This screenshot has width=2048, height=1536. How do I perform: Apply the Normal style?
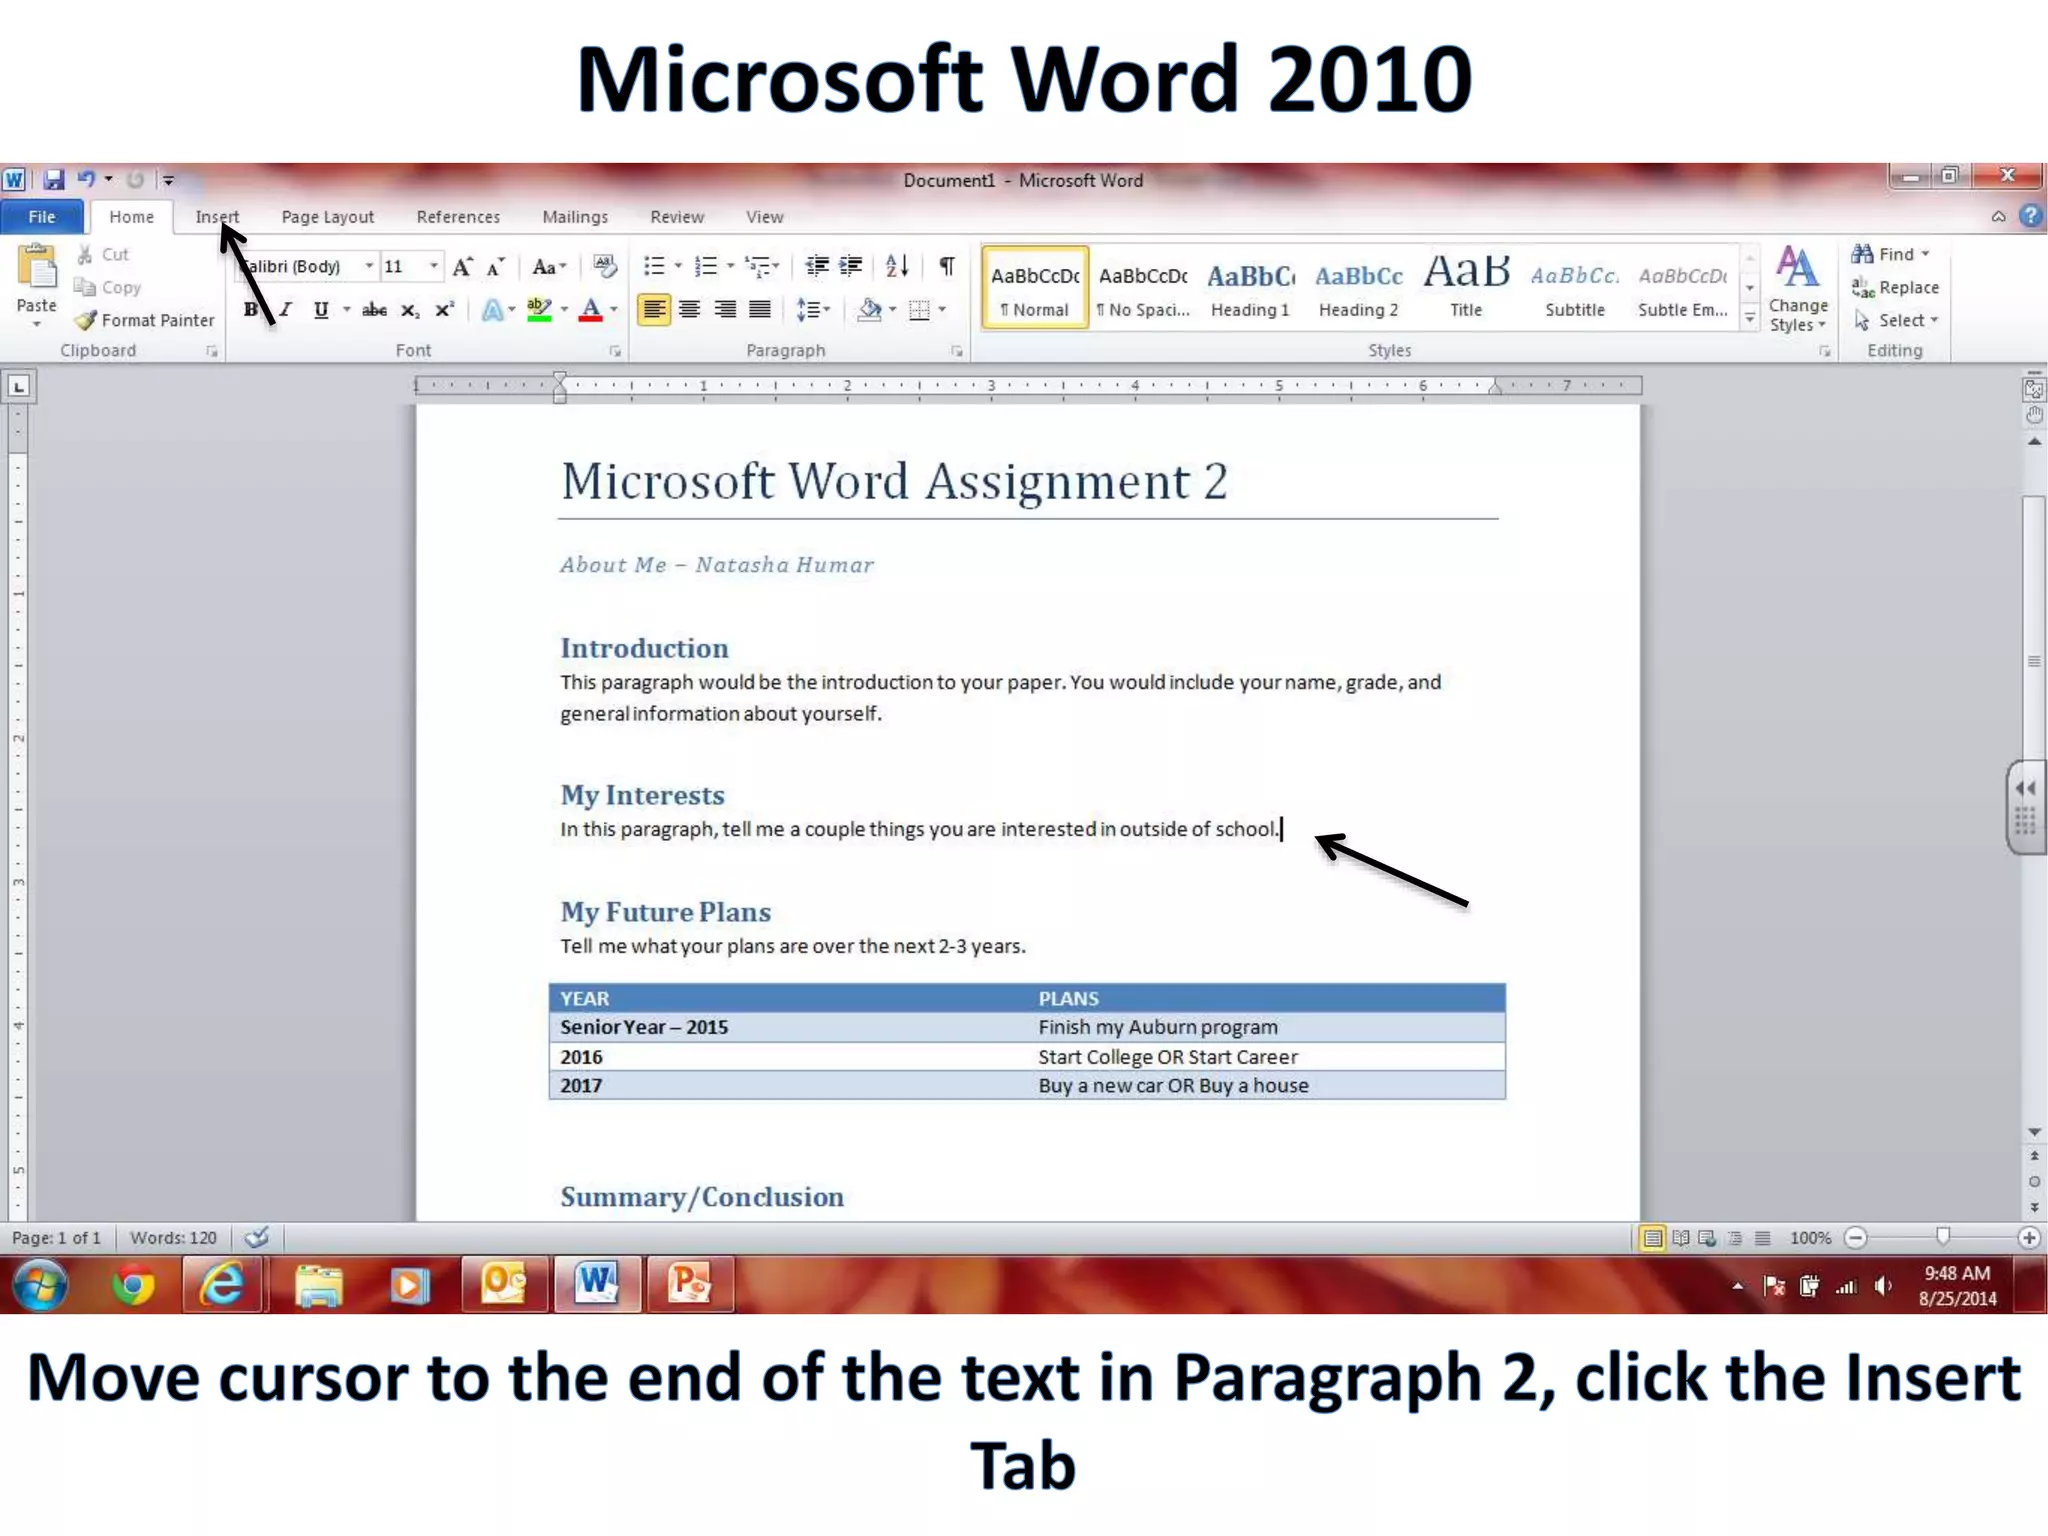(x=1035, y=288)
